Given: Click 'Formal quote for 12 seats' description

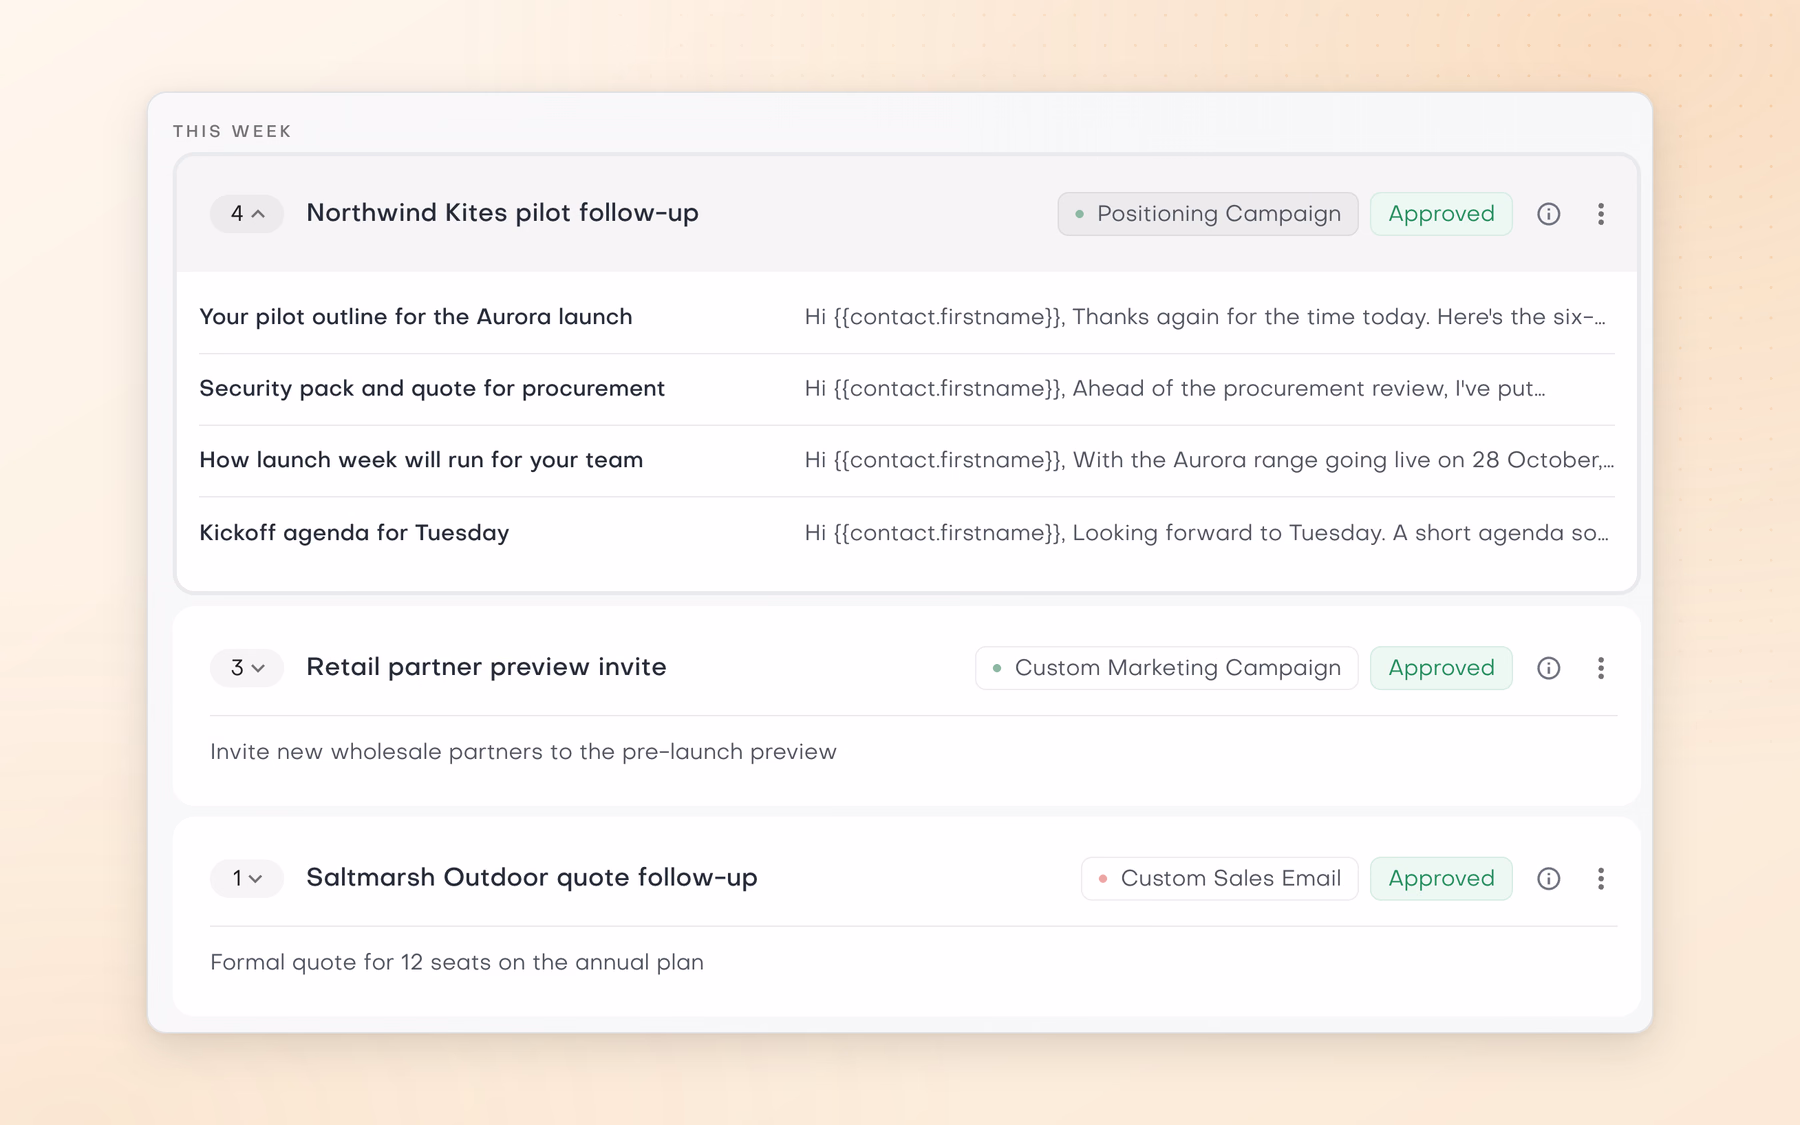Looking at the screenshot, I should 457,962.
